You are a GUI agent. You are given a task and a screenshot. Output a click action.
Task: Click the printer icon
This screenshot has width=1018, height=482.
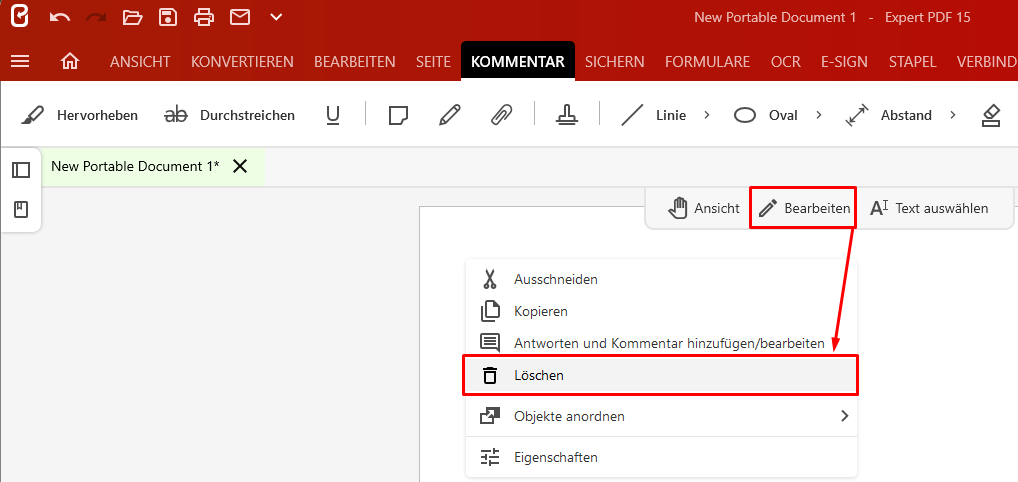[x=204, y=18]
